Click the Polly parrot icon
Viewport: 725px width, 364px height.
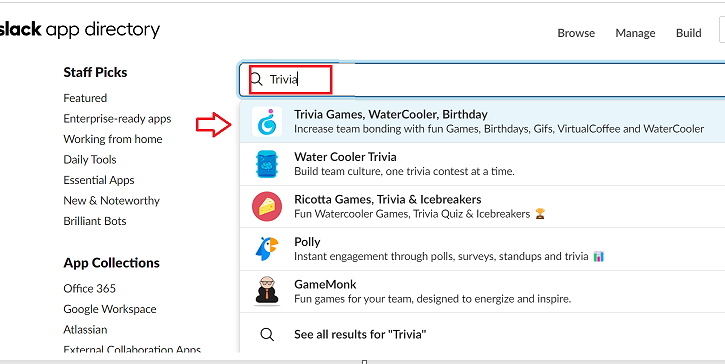[x=267, y=249]
